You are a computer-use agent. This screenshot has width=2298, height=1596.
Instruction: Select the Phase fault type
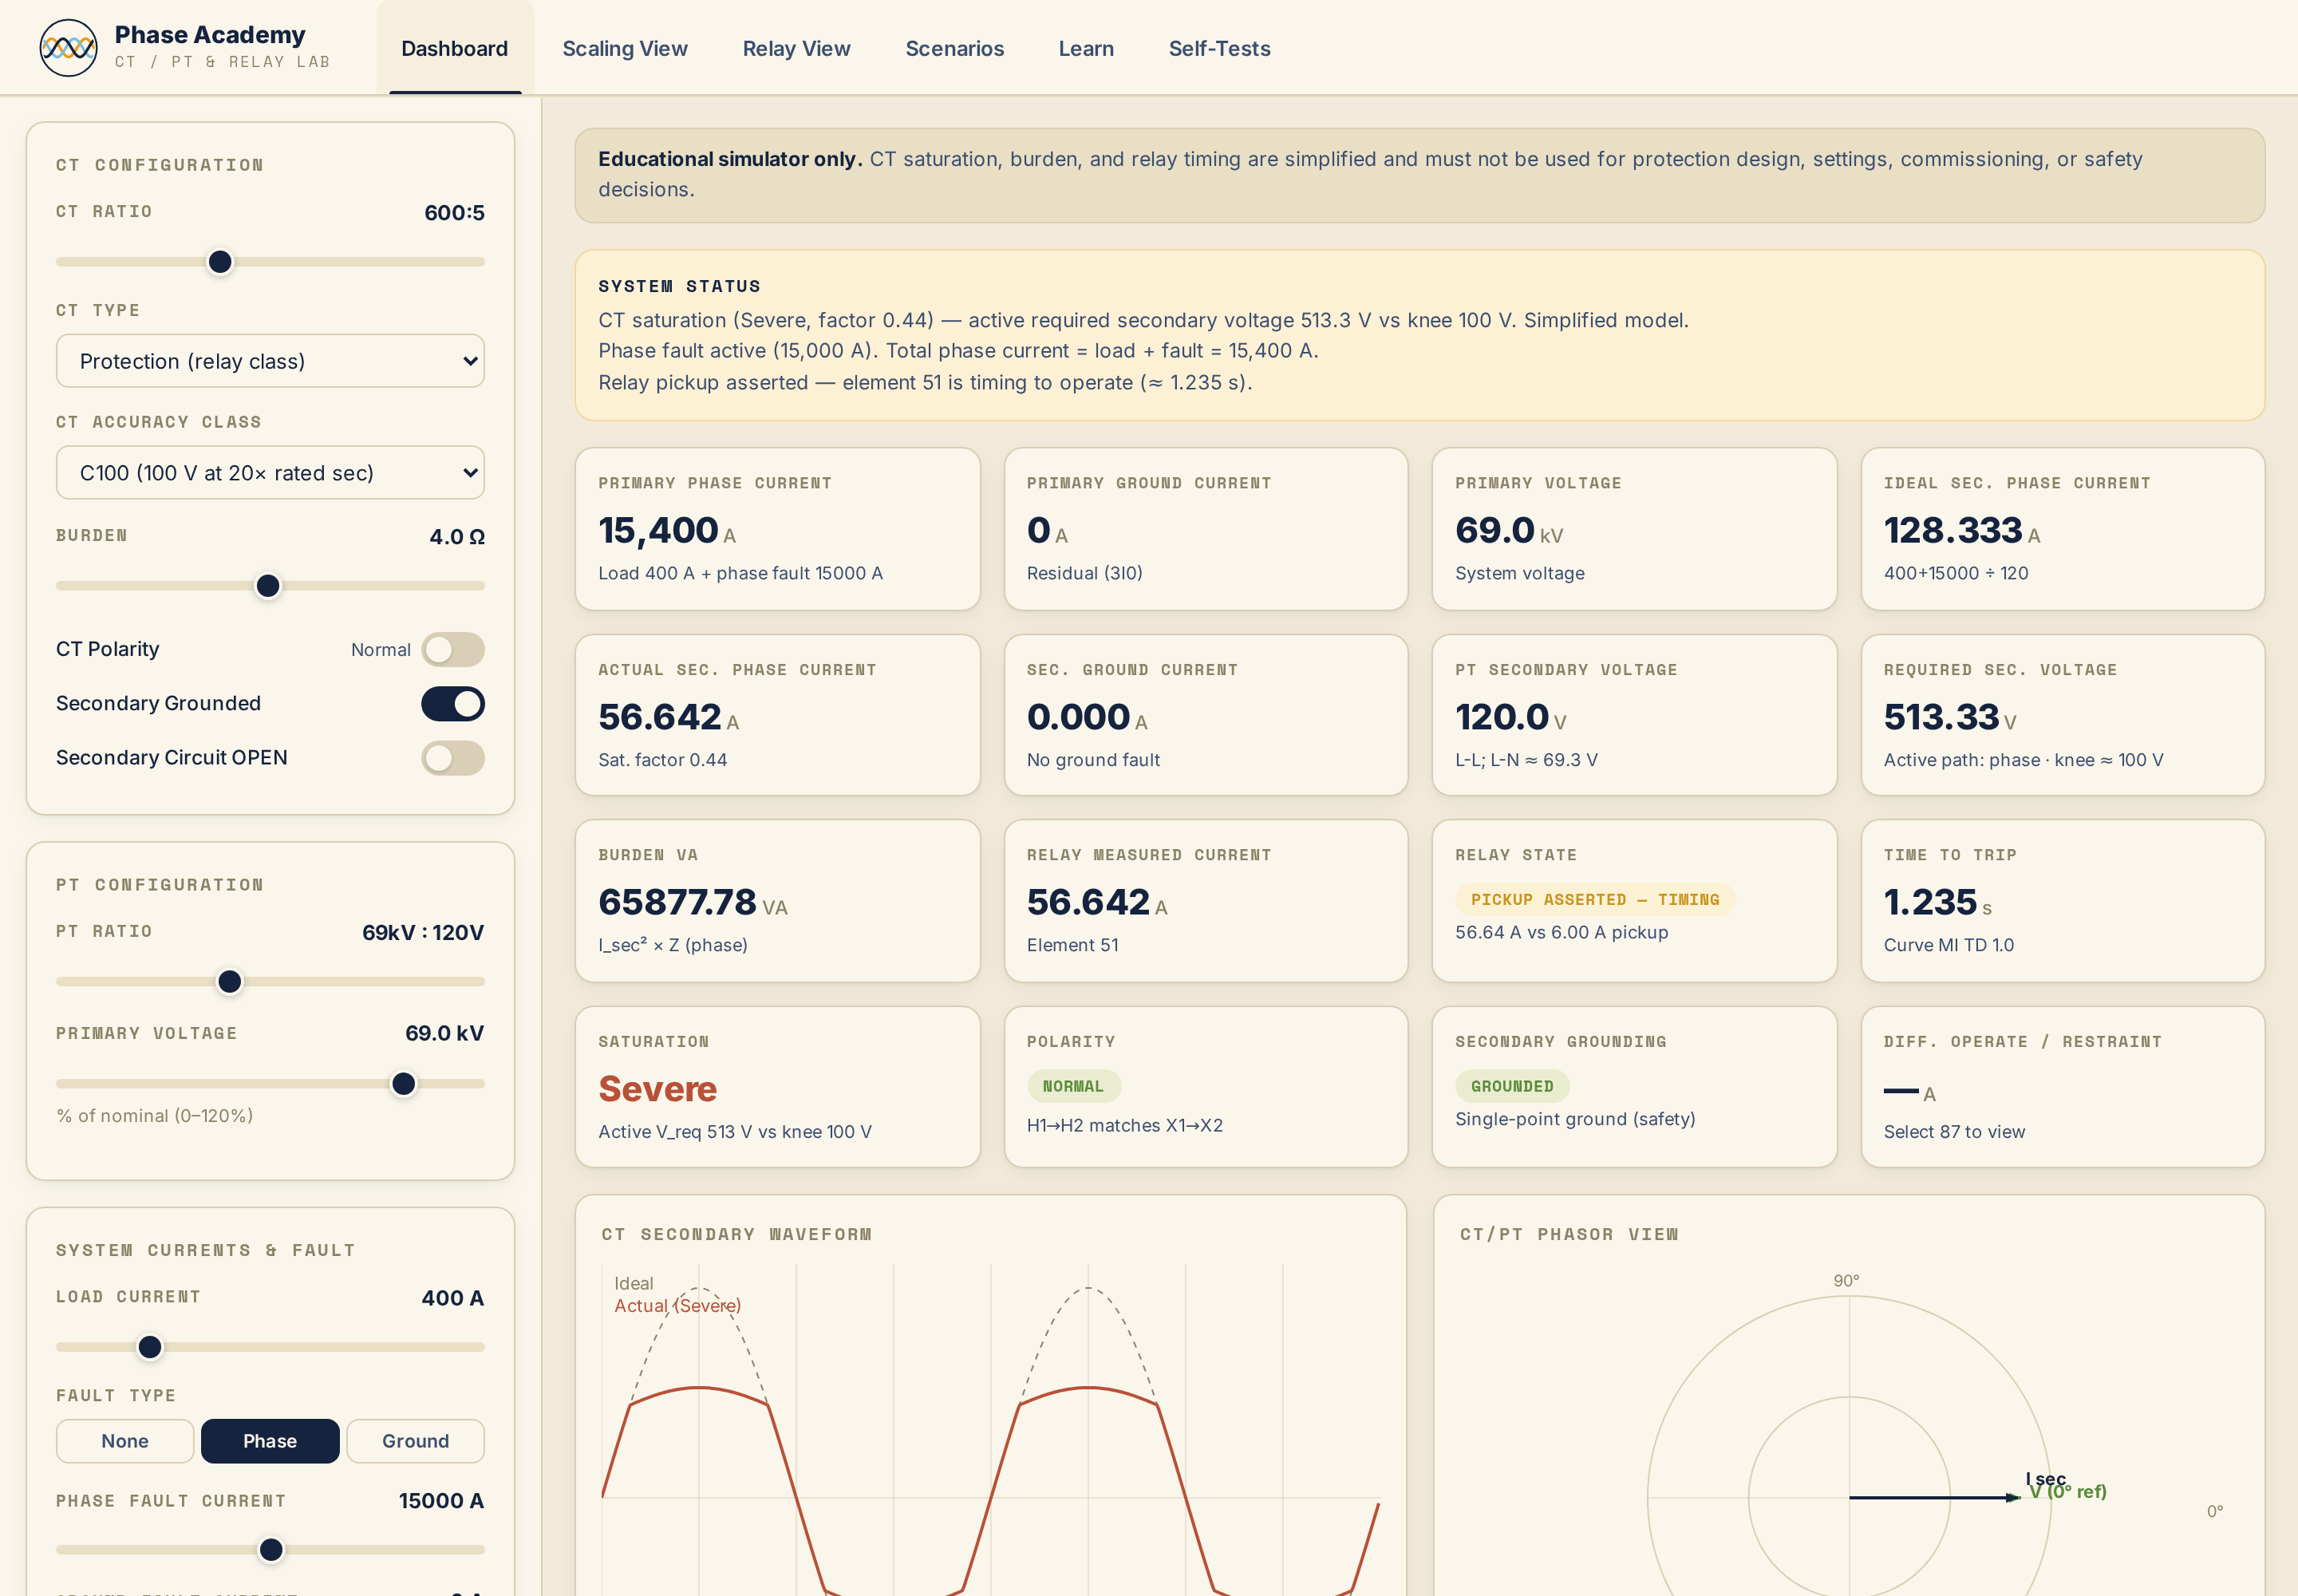pyautogui.click(x=270, y=1441)
